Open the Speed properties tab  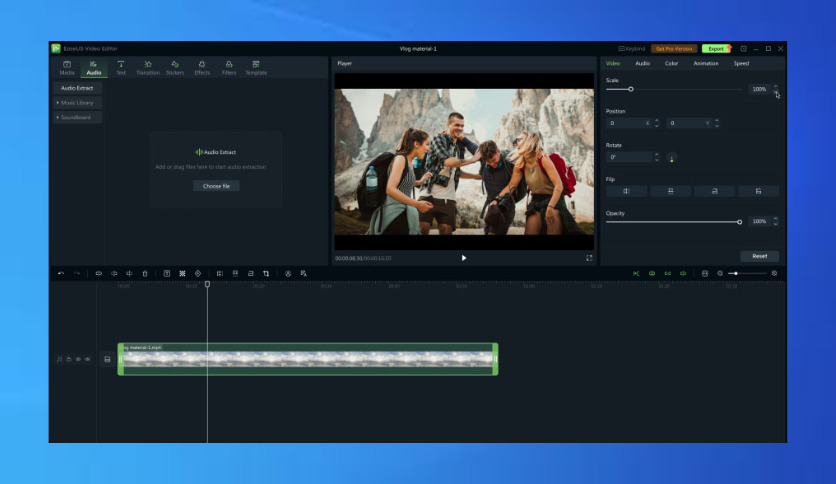[x=741, y=63]
